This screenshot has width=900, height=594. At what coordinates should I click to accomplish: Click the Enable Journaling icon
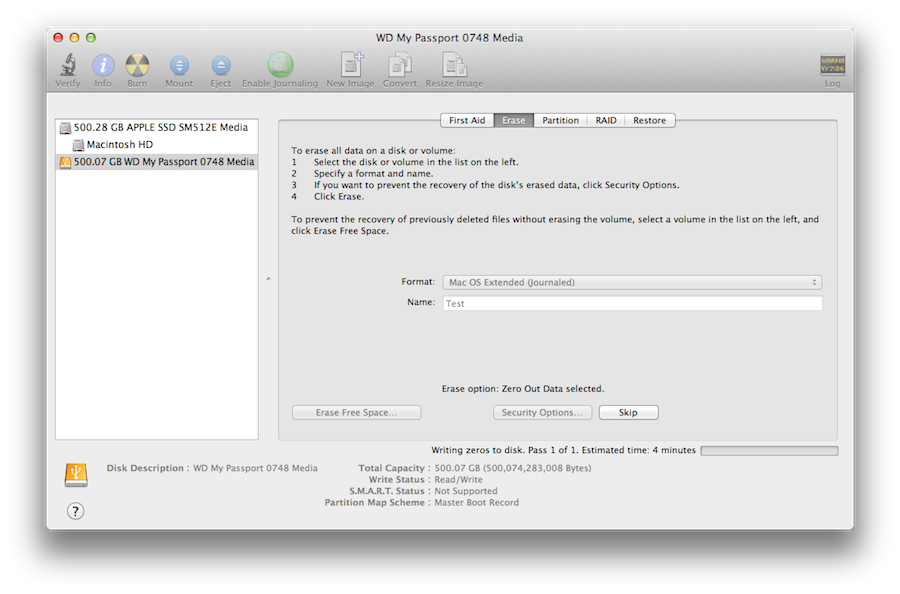point(280,65)
